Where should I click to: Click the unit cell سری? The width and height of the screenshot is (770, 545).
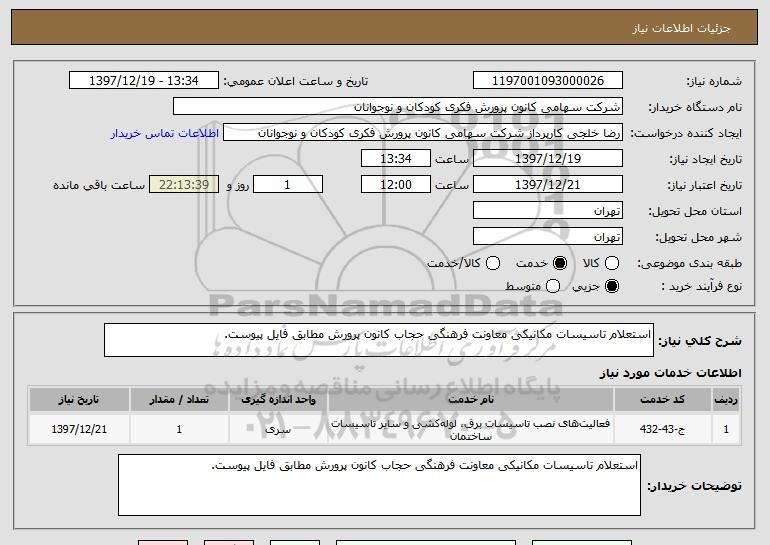[278, 429]
